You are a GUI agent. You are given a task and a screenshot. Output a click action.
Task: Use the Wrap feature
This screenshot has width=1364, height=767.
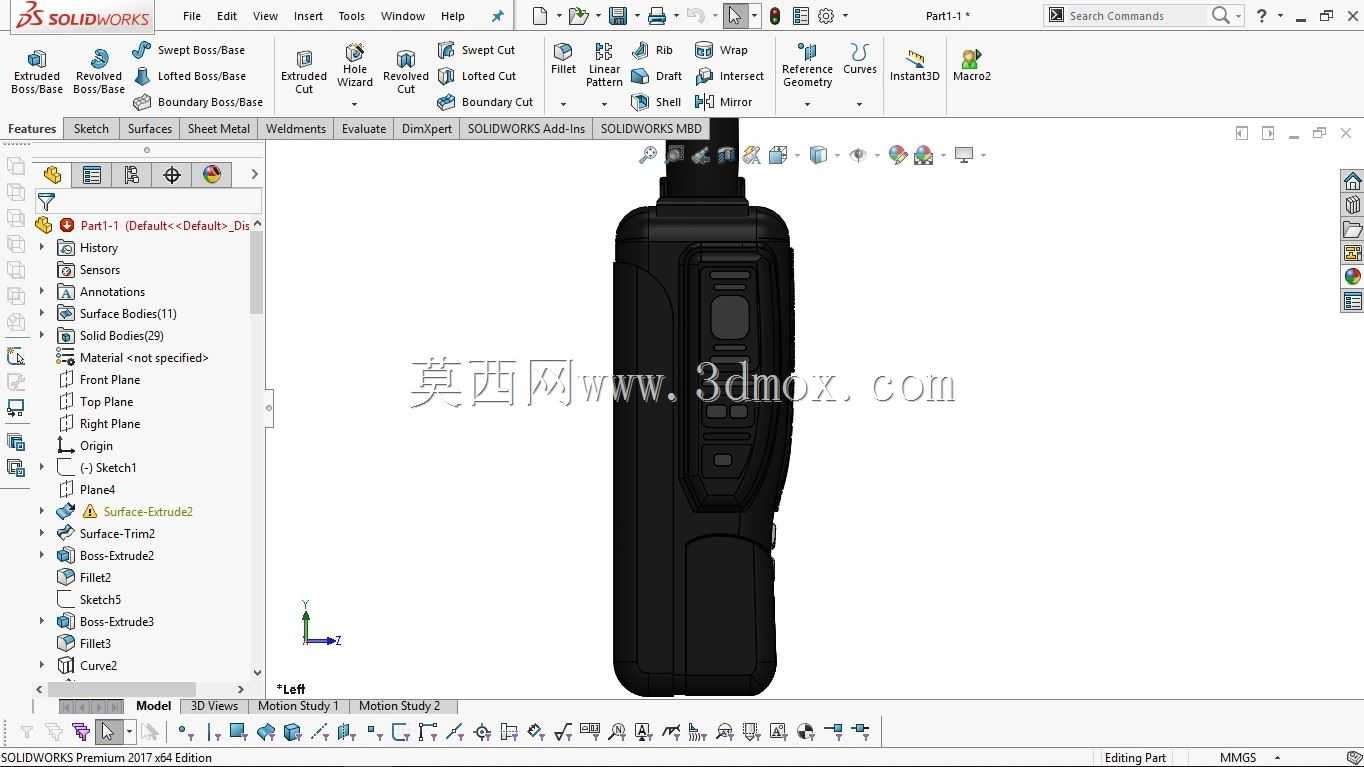tap(721, 50)
